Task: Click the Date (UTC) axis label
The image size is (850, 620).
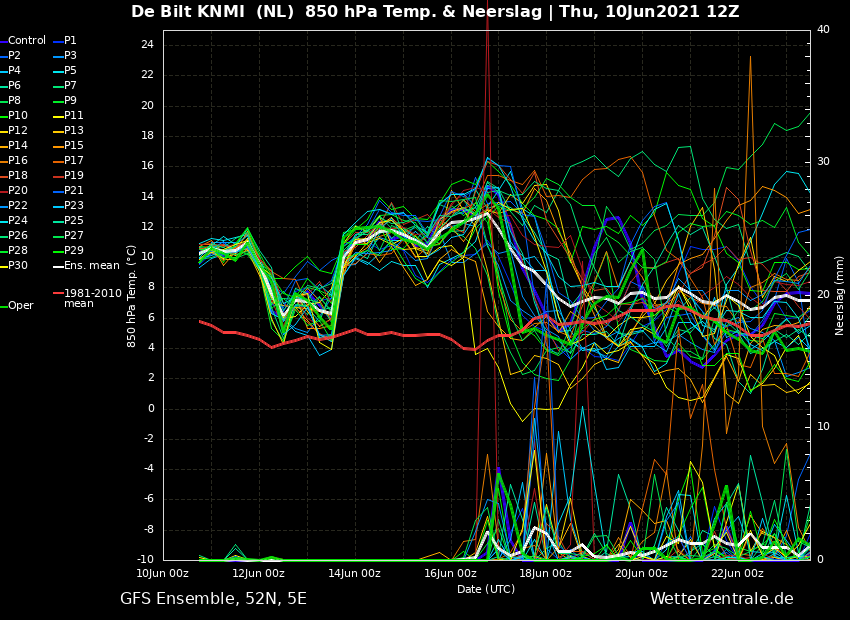Action: [x=486, y=590]
